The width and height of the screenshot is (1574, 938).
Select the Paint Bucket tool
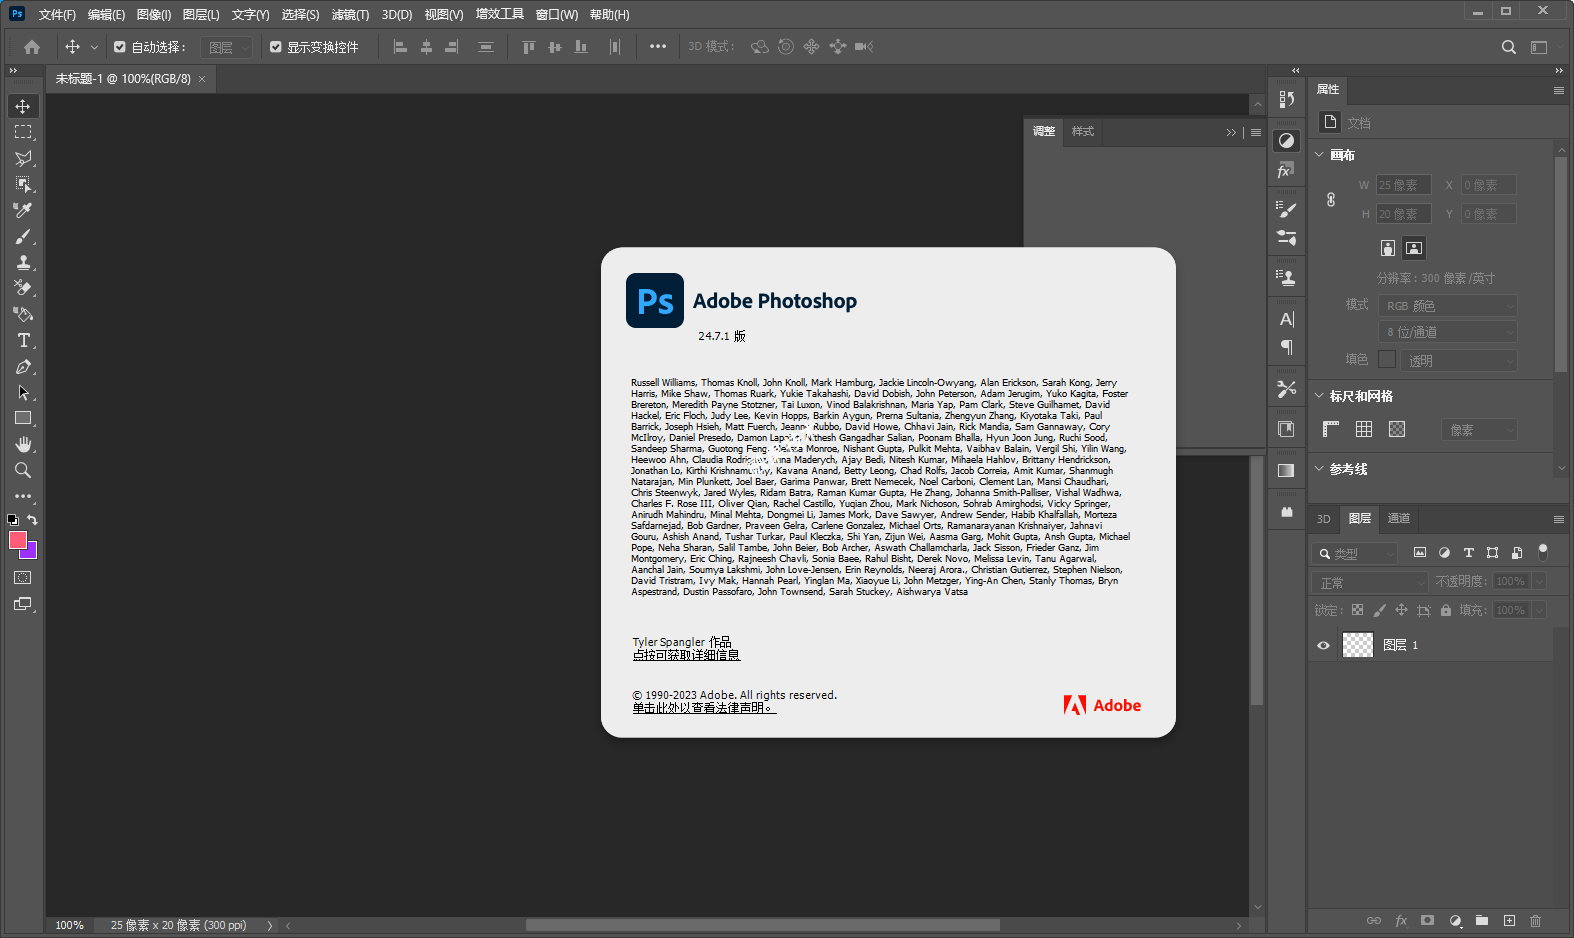pyautogui.click(x=23, y=314)
